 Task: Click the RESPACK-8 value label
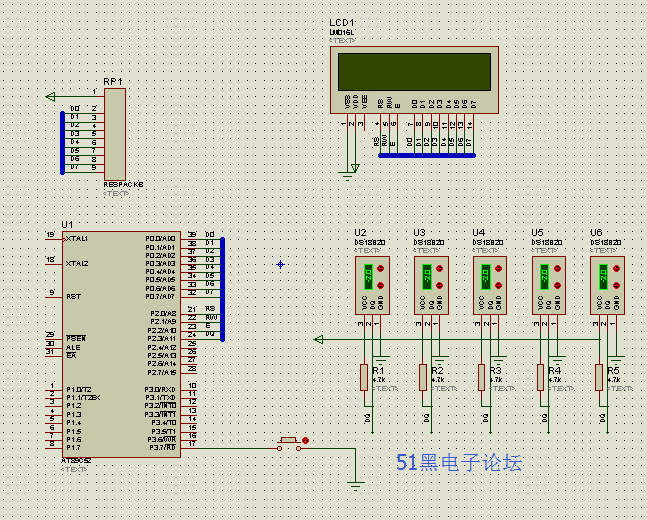123,184
